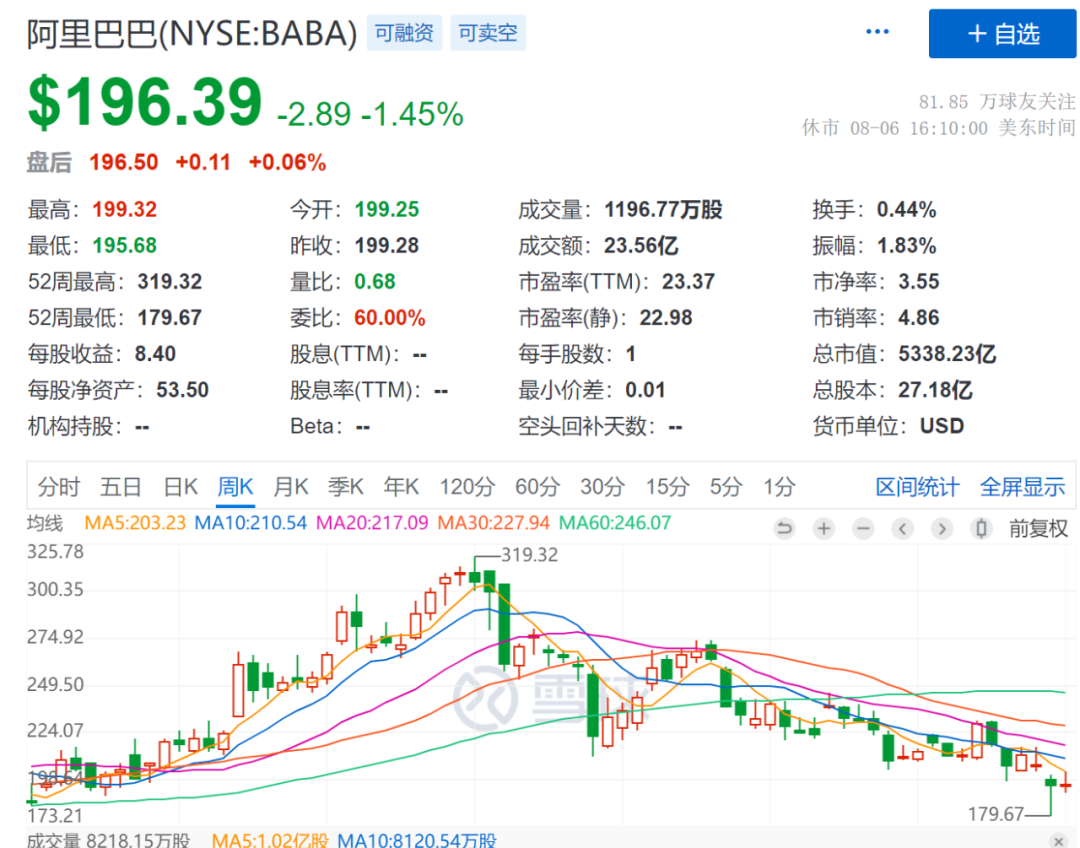Click the after-hours price 196.50
This screenshot has width=1080, height=848.
point(123,163)
